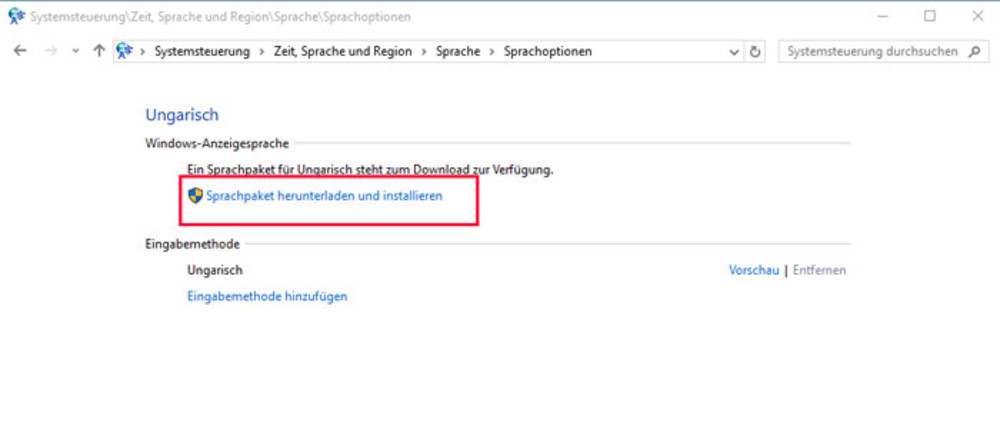
Task: Click the Control Panel icon in address bar
Action: tap(125, 51)
